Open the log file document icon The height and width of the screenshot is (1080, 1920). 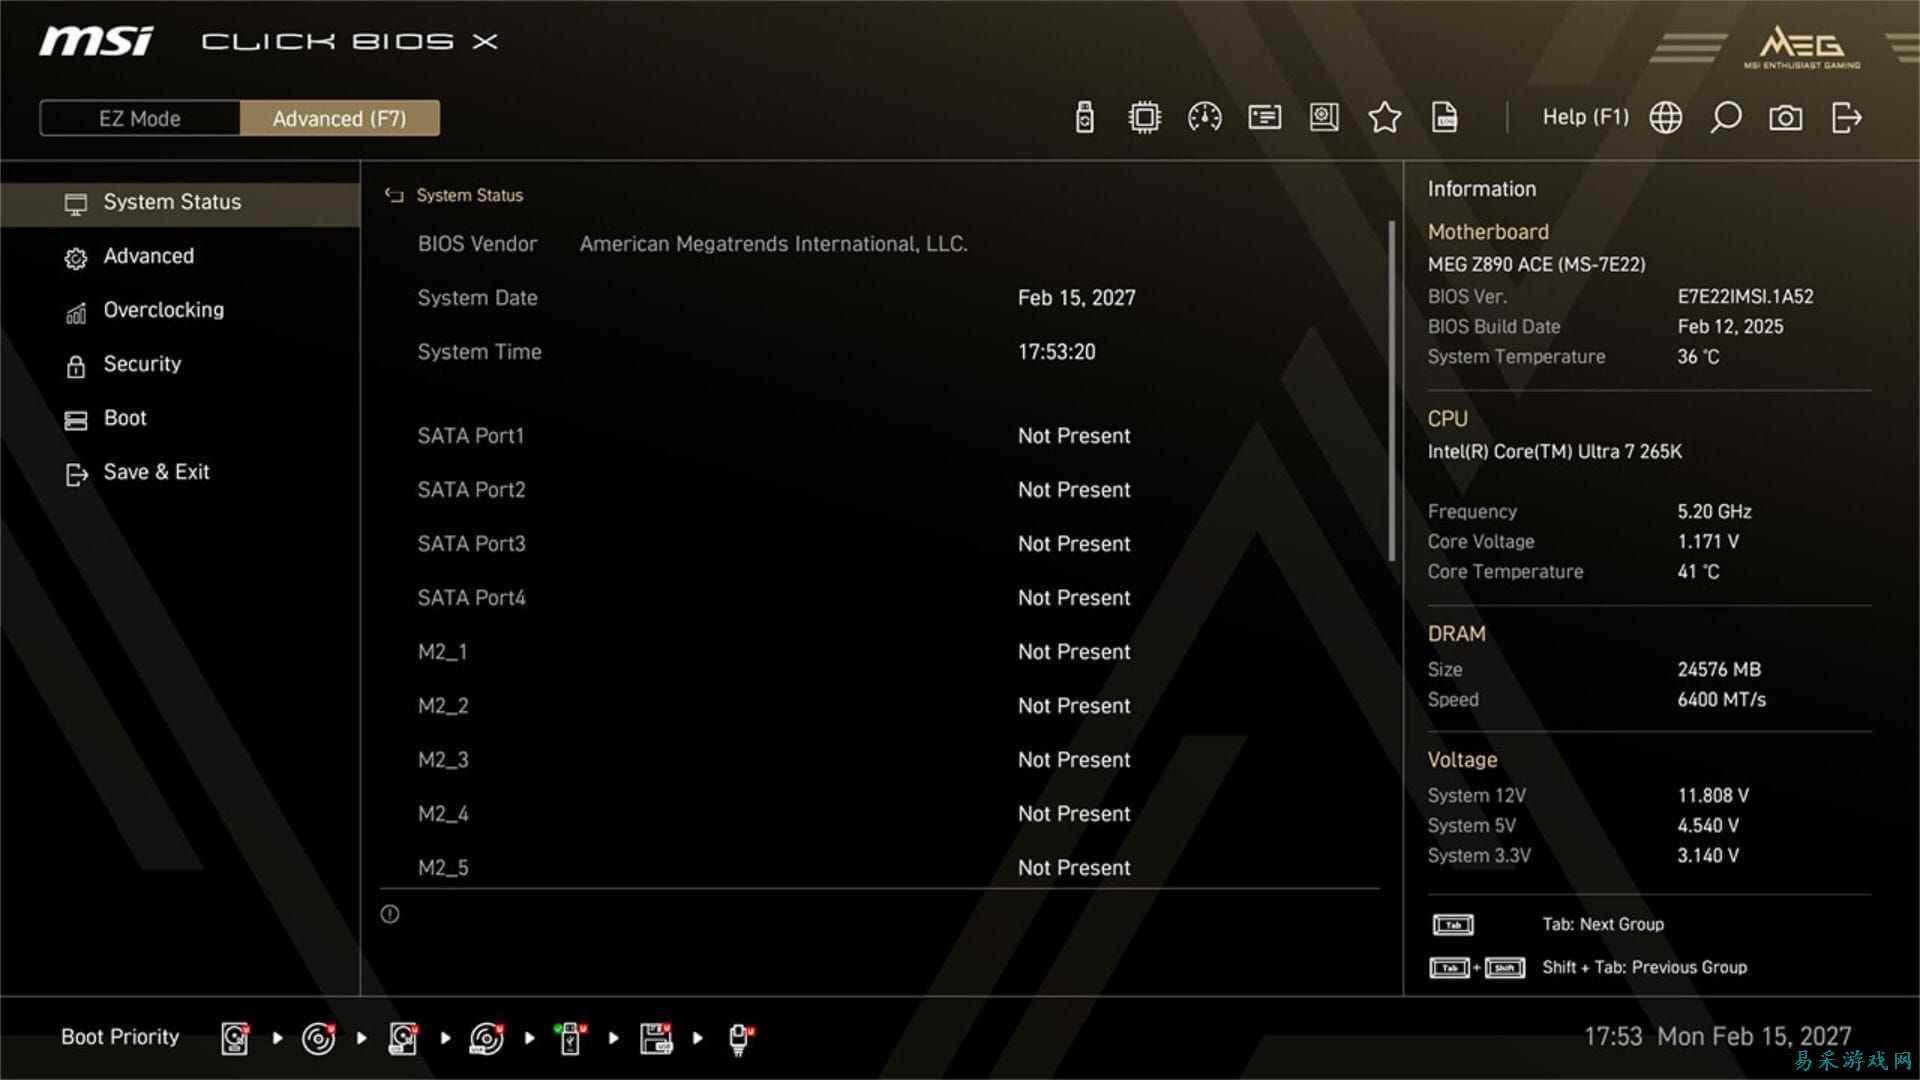(x=1444, y=118)
